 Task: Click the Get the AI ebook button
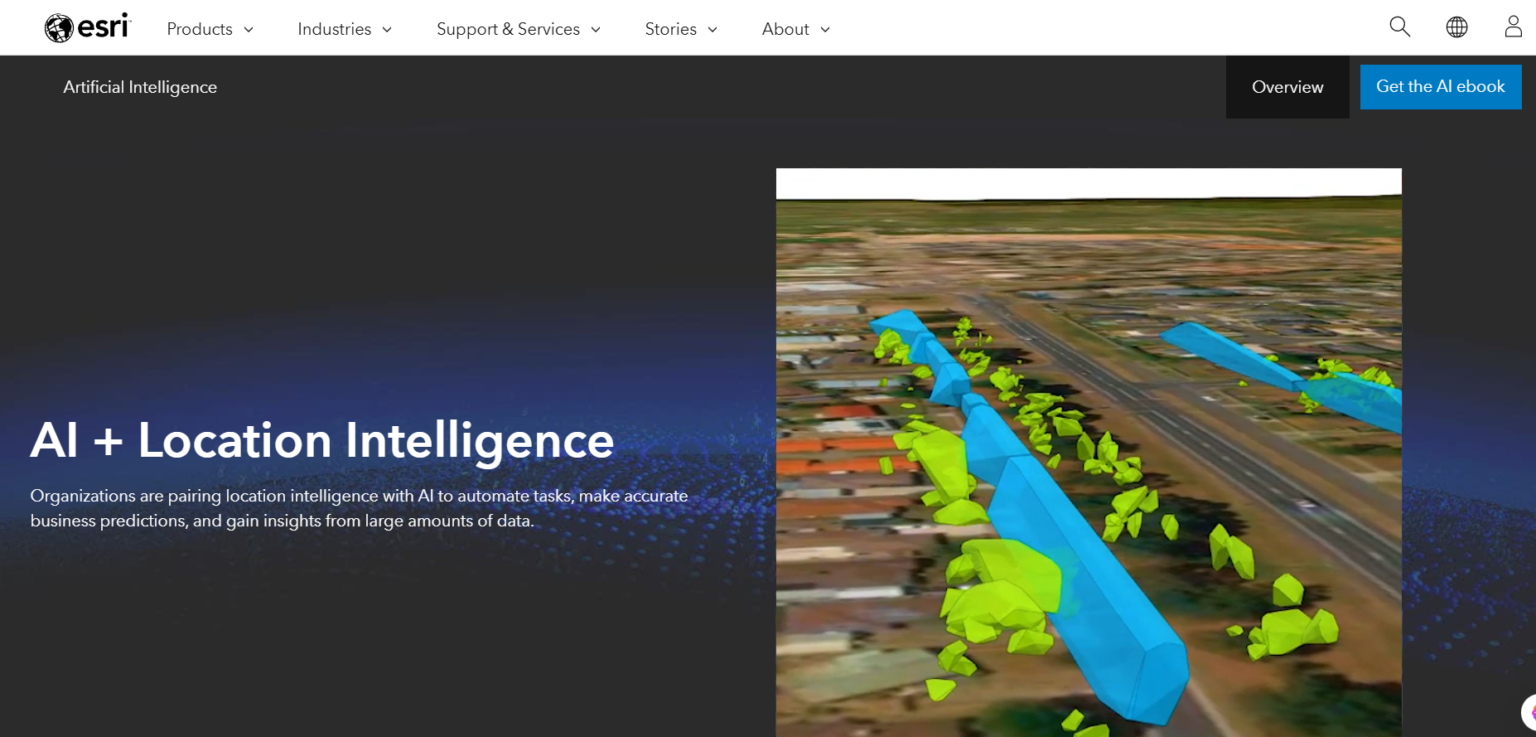pos(1440,86)
